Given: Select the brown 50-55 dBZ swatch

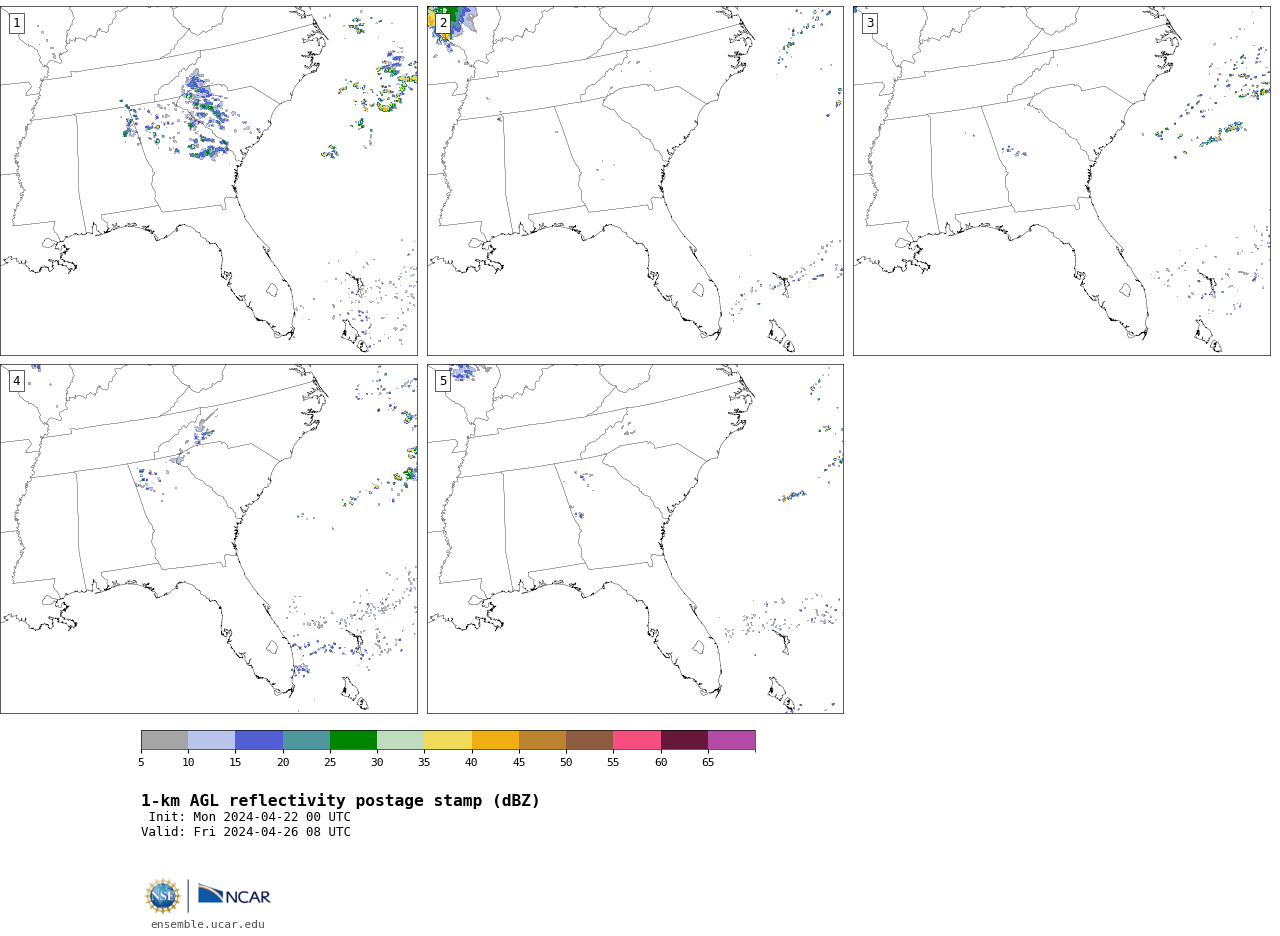Looking at the screenshot, I should tap(589, 740).
